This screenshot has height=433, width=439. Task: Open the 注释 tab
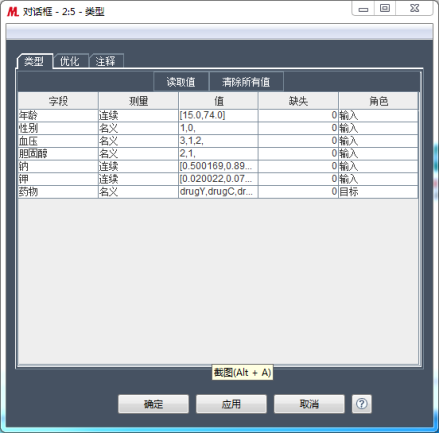coord(106,61)
